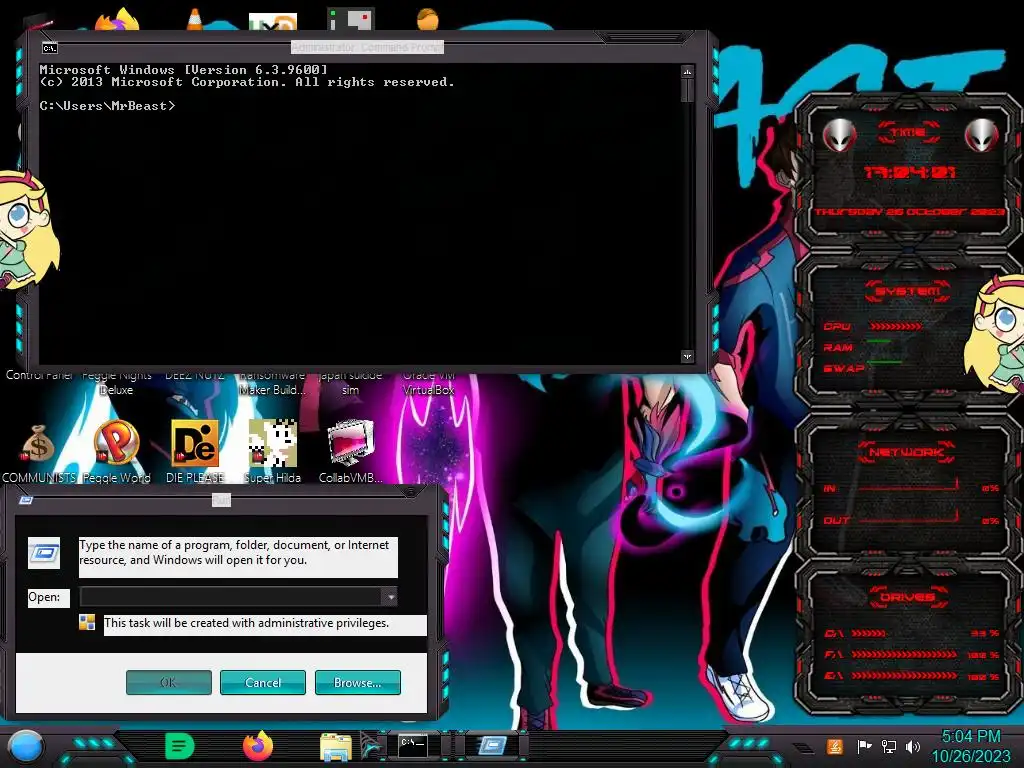1024x768 pixels.
Task: Switch to the Command Prompt taskbar button
Action: pos(413,746)
